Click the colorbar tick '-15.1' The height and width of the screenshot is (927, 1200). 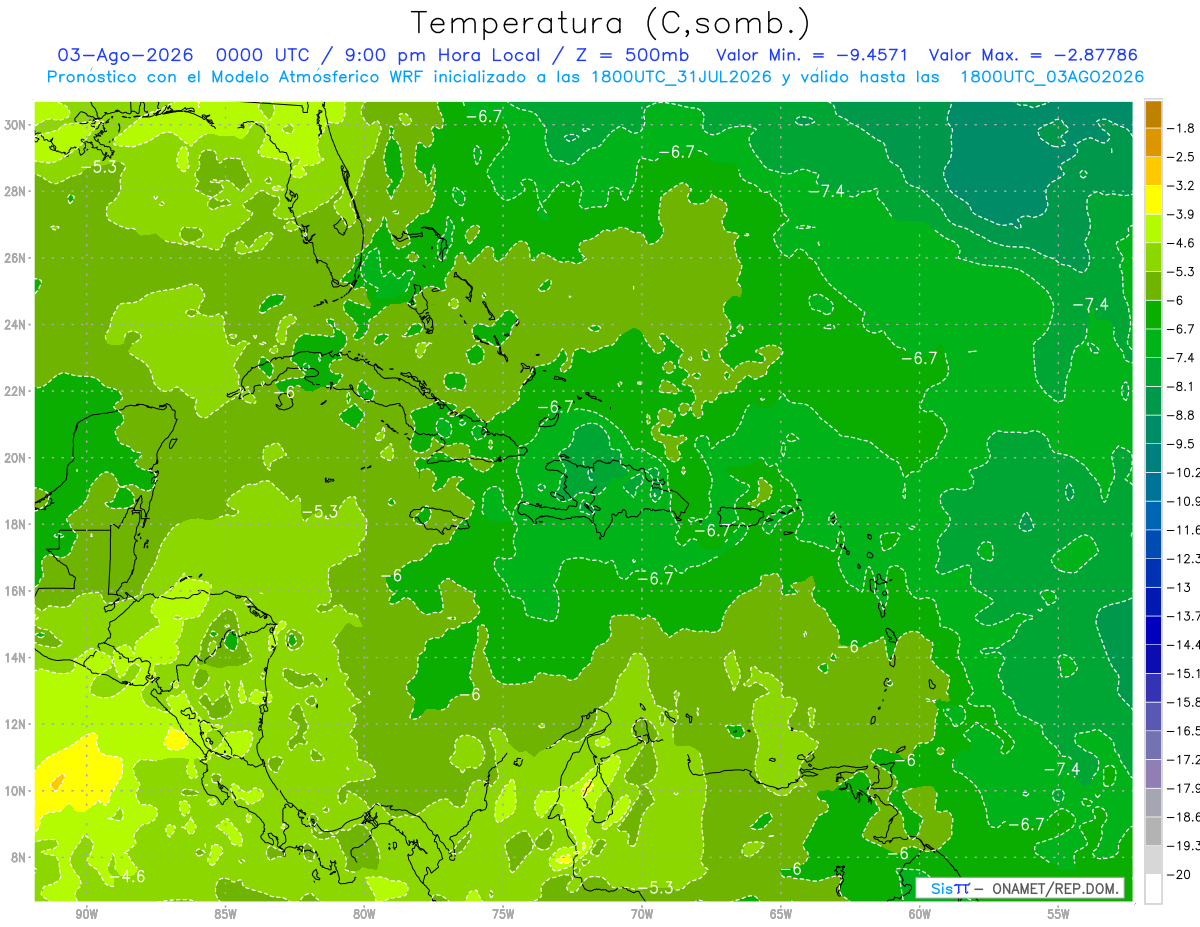1185,674
